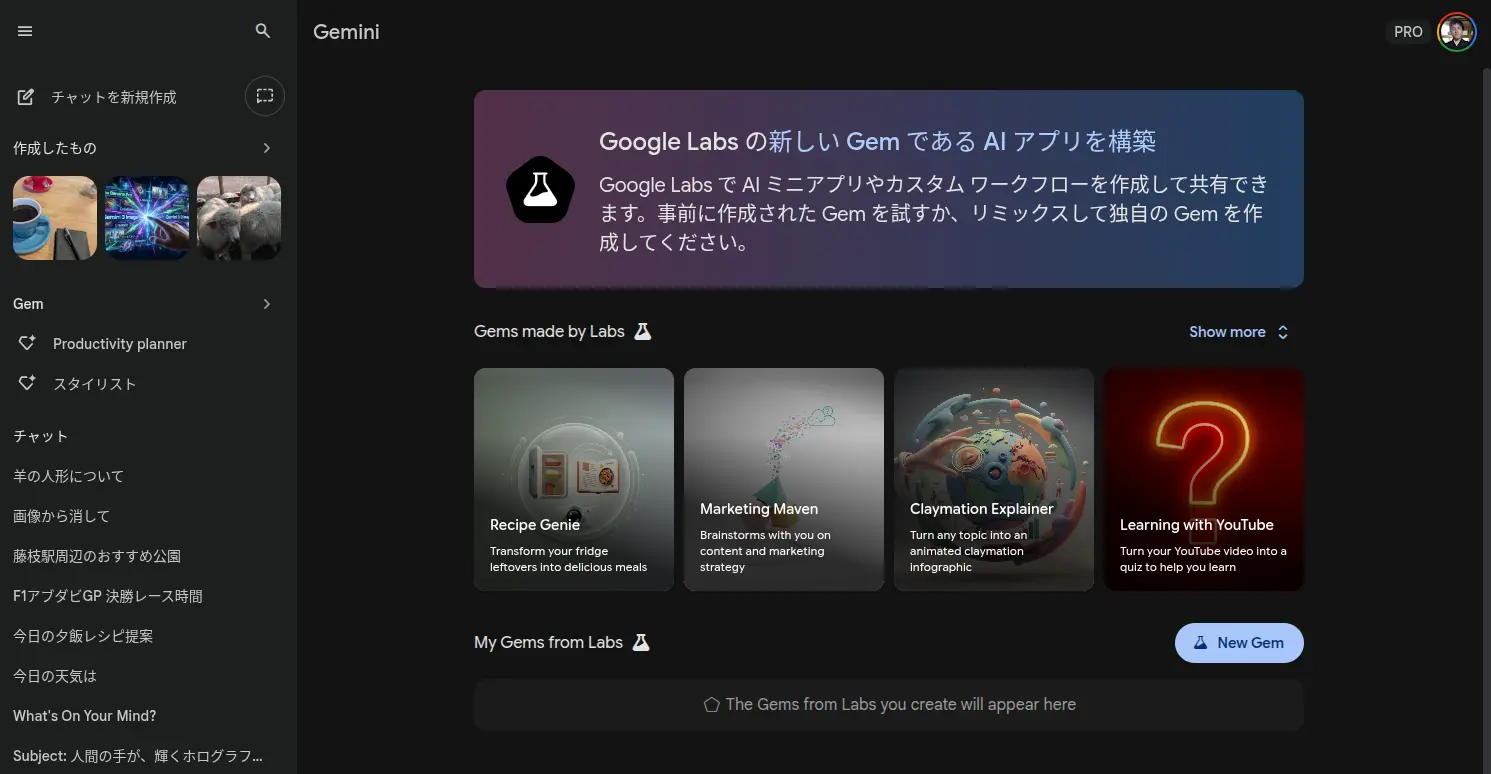Open the Claymation Explainer gem card
The height and width of the screenshot is (774, 1491).
click(x=993, y=479)
